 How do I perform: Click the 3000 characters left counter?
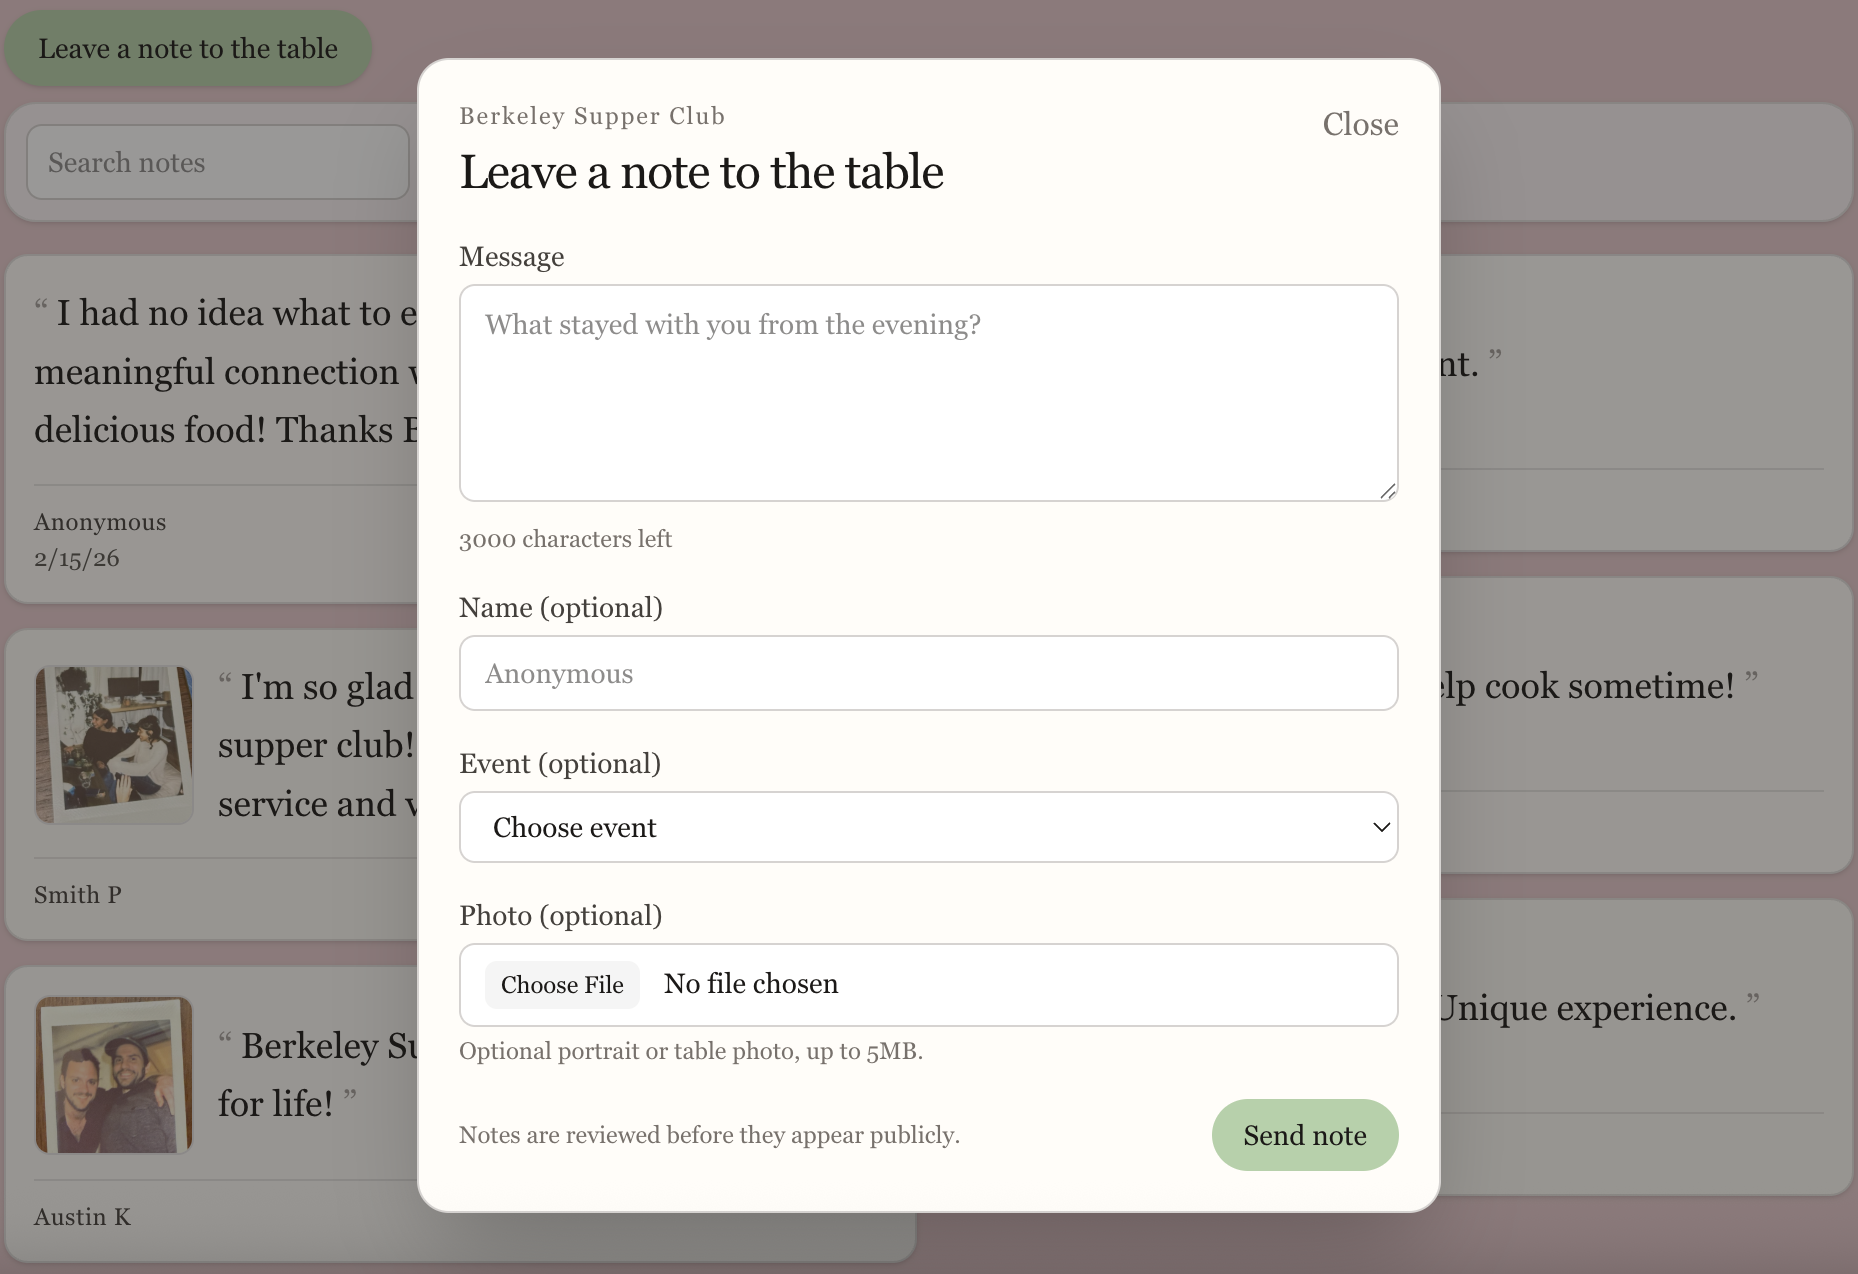pos(565,539)
